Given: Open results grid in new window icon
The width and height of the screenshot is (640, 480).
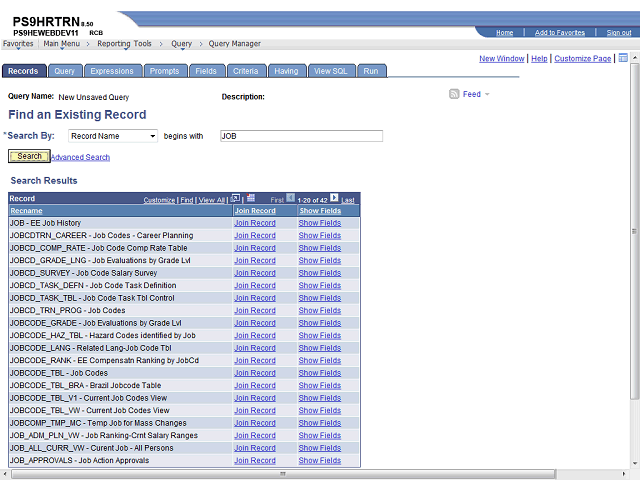Looking at the screenshot, I should coord(235,198).
